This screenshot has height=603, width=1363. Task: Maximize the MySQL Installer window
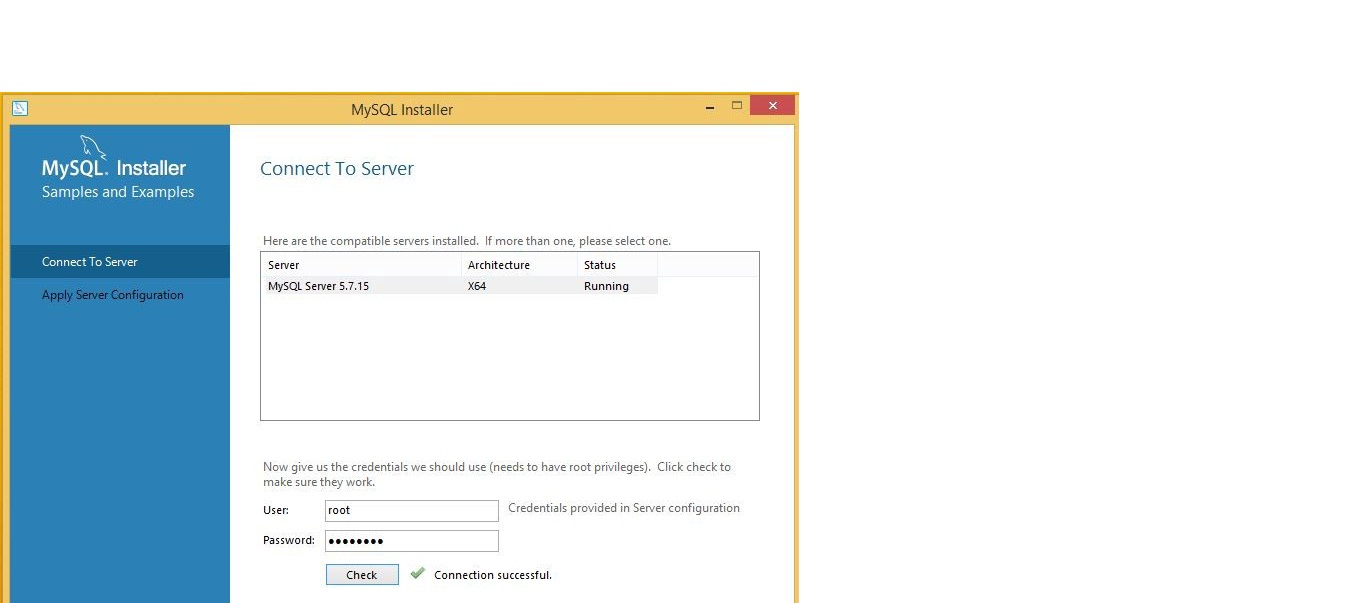coord(737,106)
